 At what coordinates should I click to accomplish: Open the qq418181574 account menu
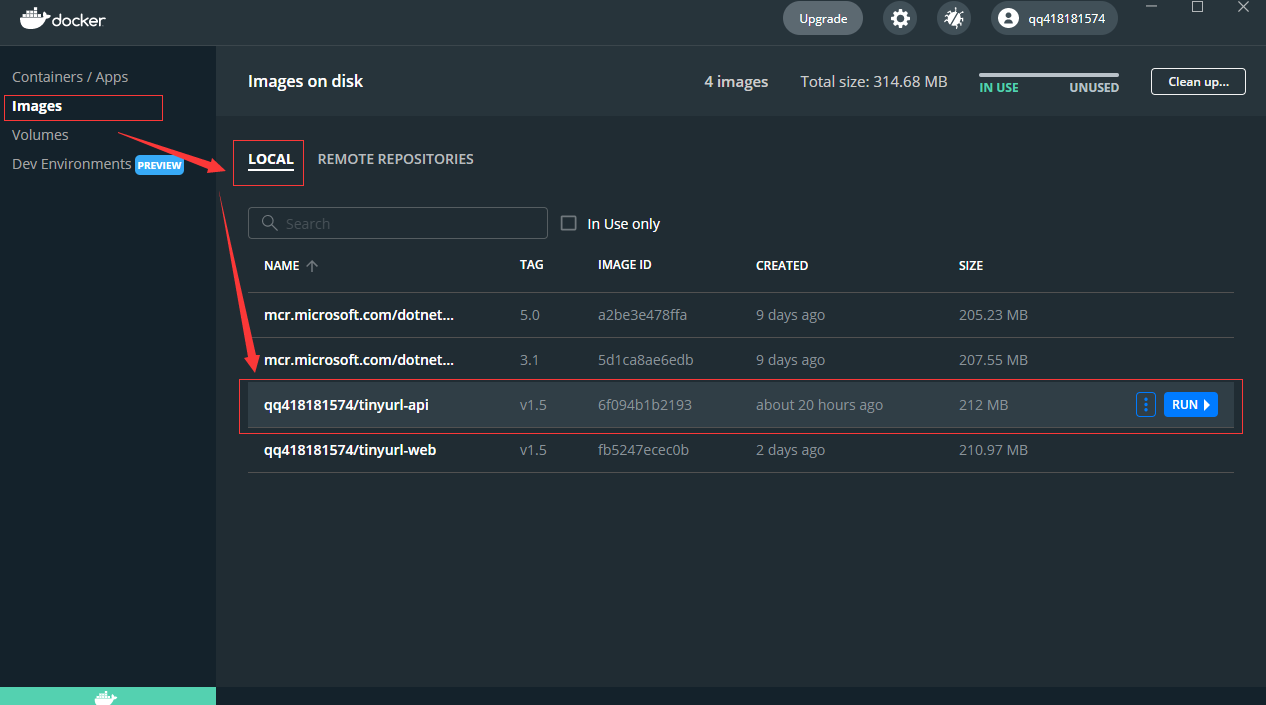click(x=1054, y=18)
